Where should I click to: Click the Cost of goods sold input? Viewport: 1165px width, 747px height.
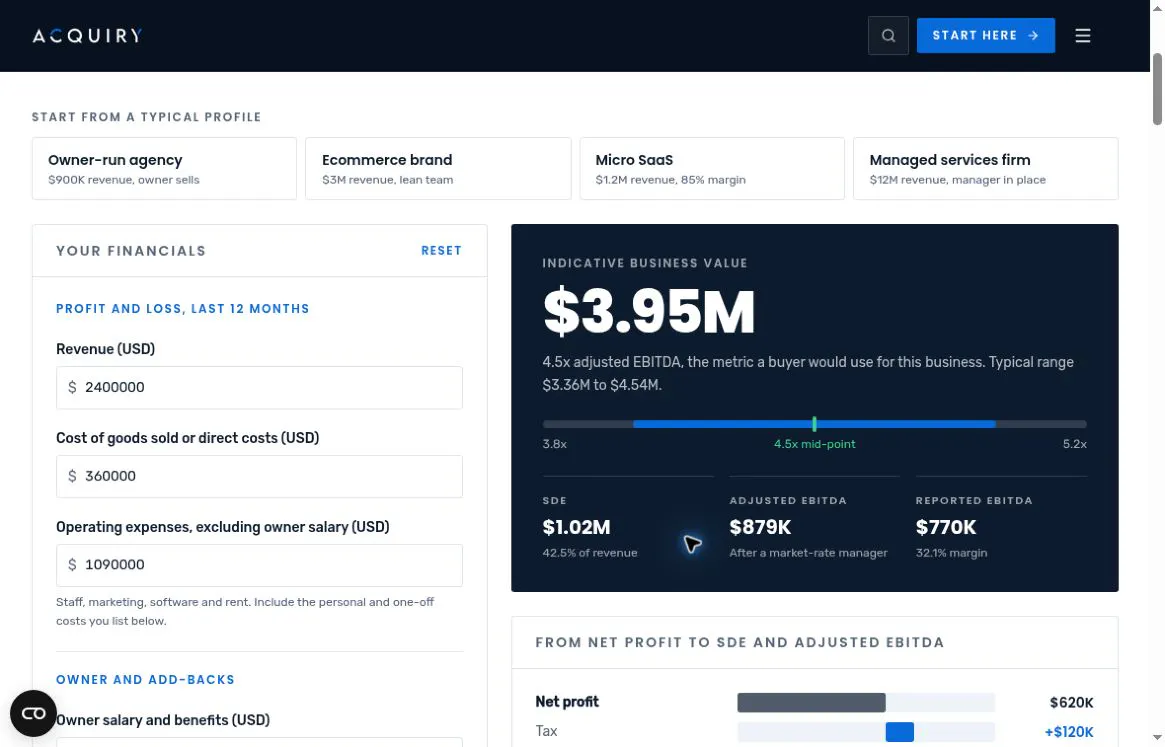[259, 476]
